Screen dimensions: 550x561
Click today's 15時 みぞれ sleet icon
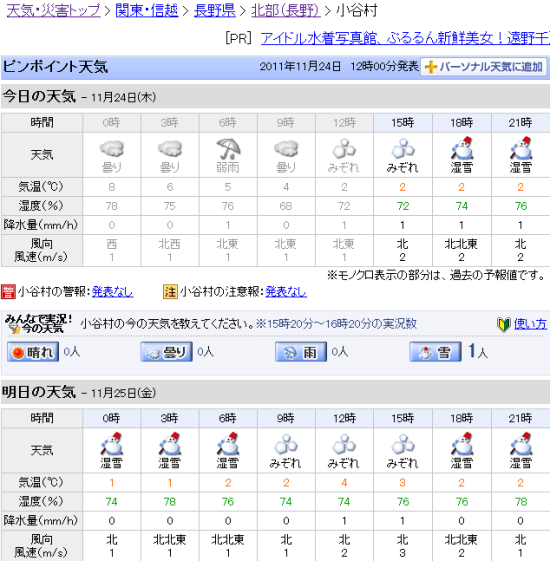pyautogui.click(x=403, y=148)
